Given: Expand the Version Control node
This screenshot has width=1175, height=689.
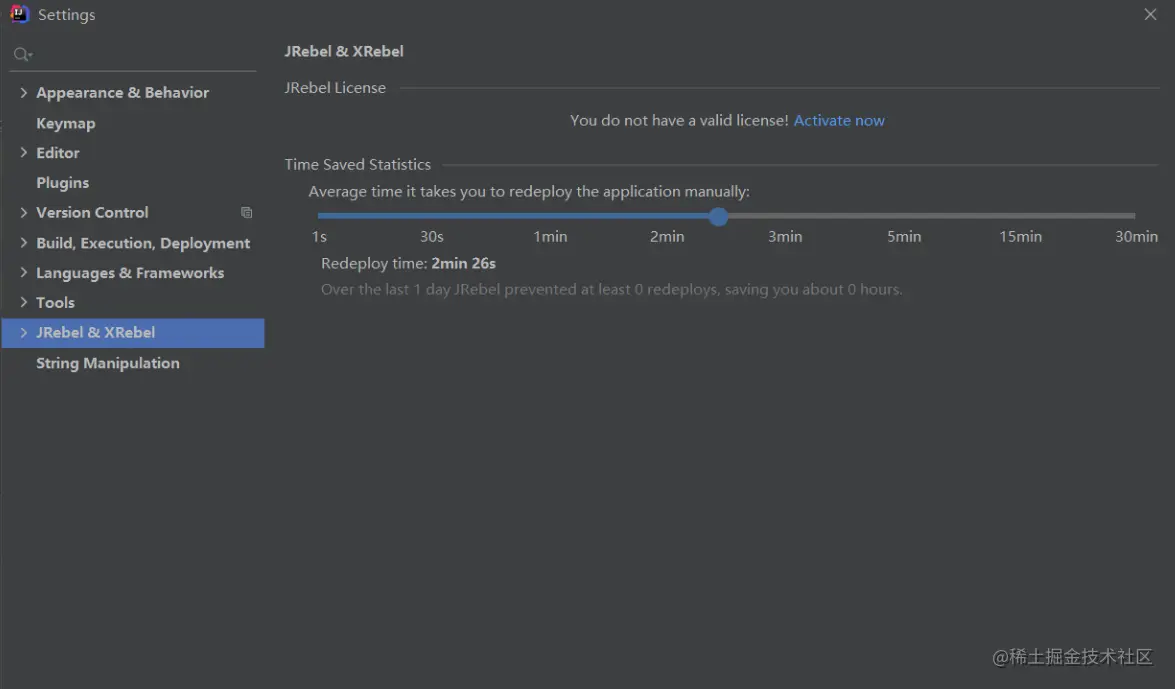Looking at the screenshot, I should pyautogui.click(x=23, y=212).
